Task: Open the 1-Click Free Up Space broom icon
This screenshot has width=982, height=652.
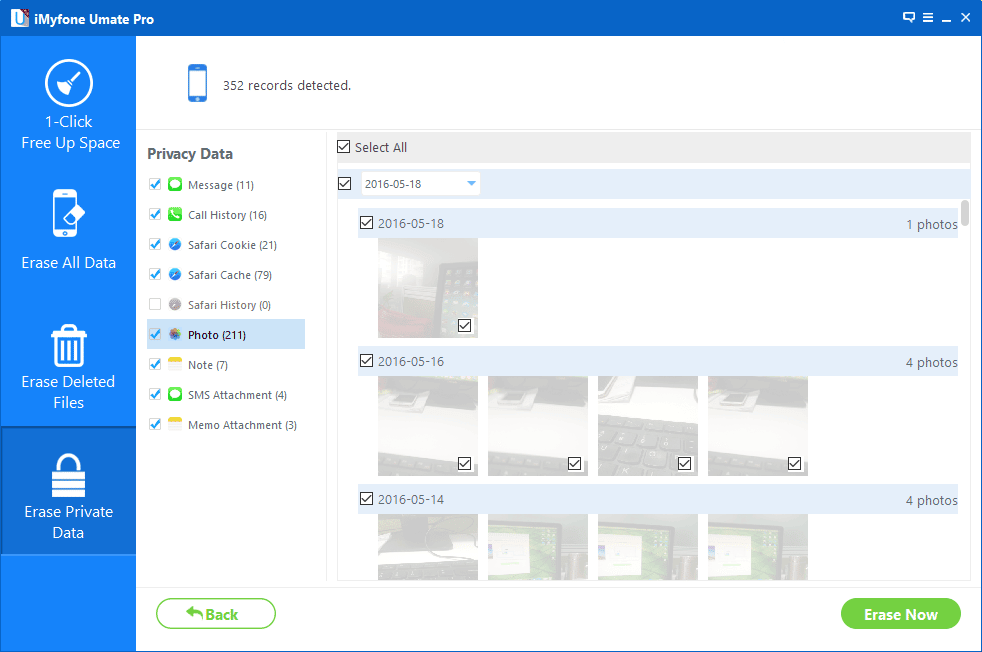Action: [x=69, y=83]
